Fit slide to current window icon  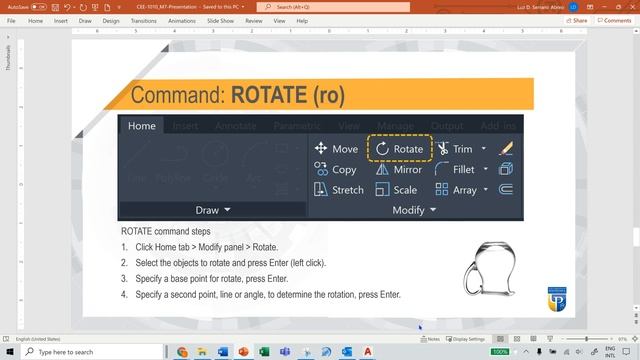(x=635, y=339)
